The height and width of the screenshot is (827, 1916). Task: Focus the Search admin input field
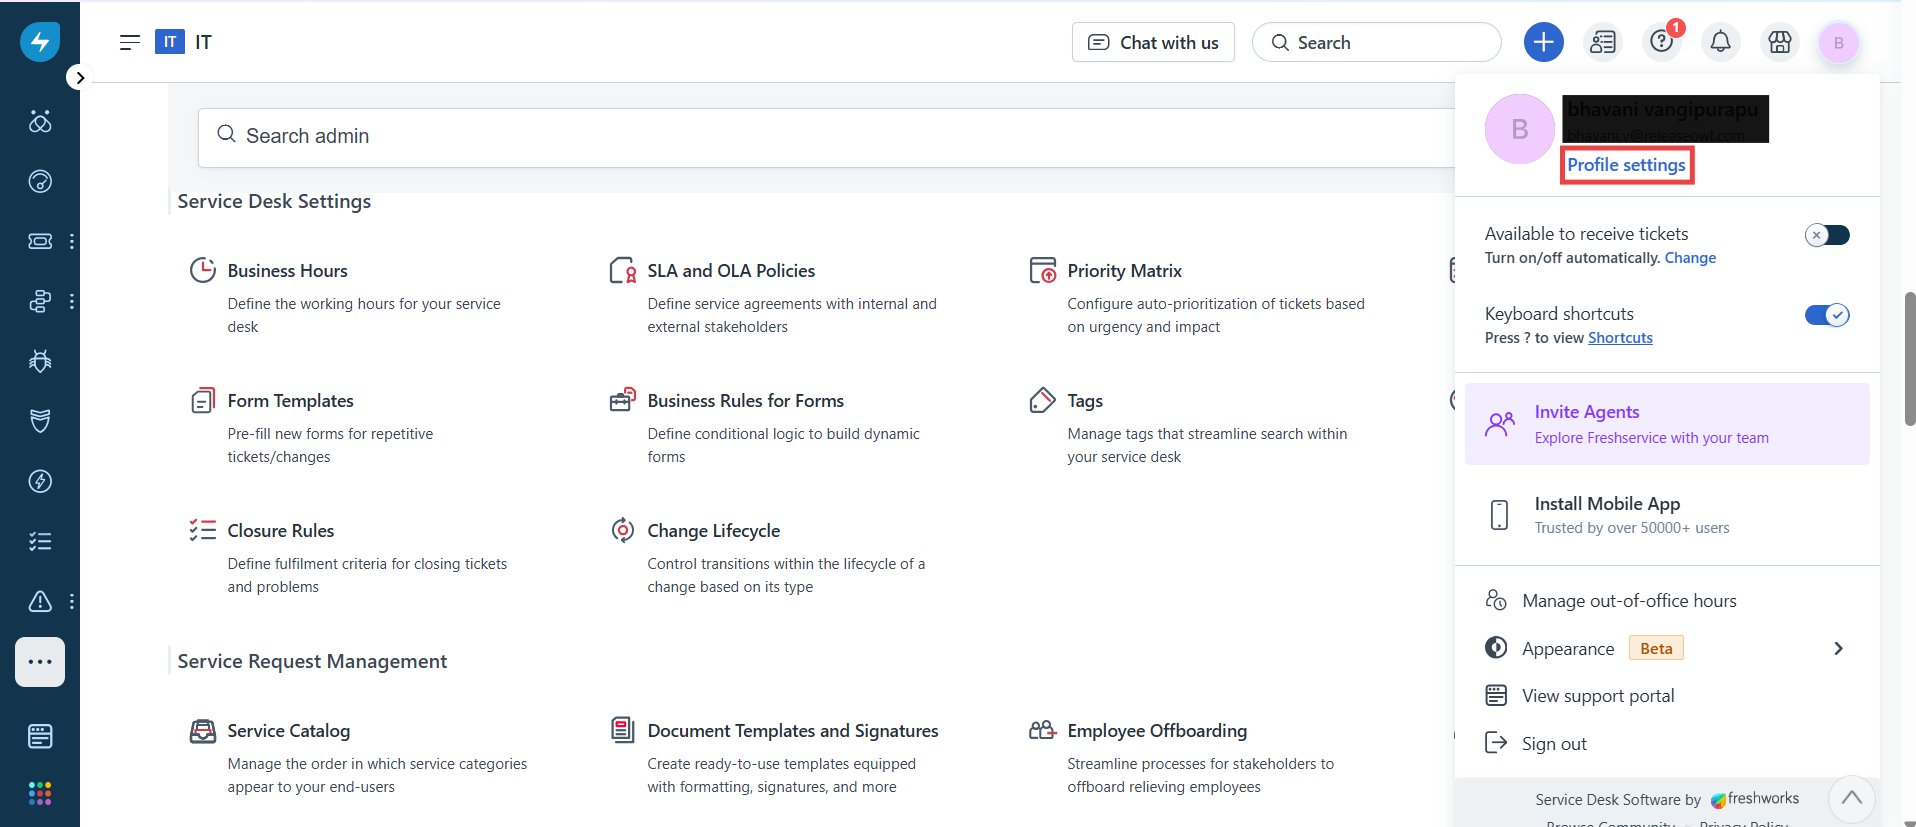(x=820, y=137)
